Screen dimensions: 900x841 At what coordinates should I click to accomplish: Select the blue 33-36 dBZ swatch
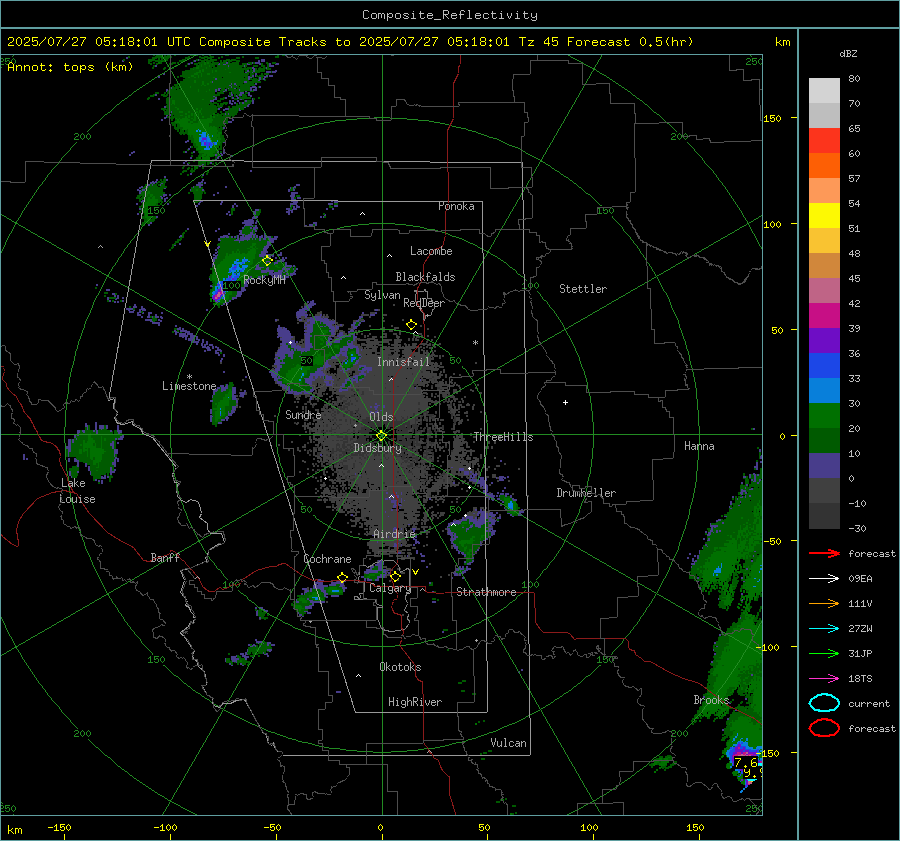[824, 366]
